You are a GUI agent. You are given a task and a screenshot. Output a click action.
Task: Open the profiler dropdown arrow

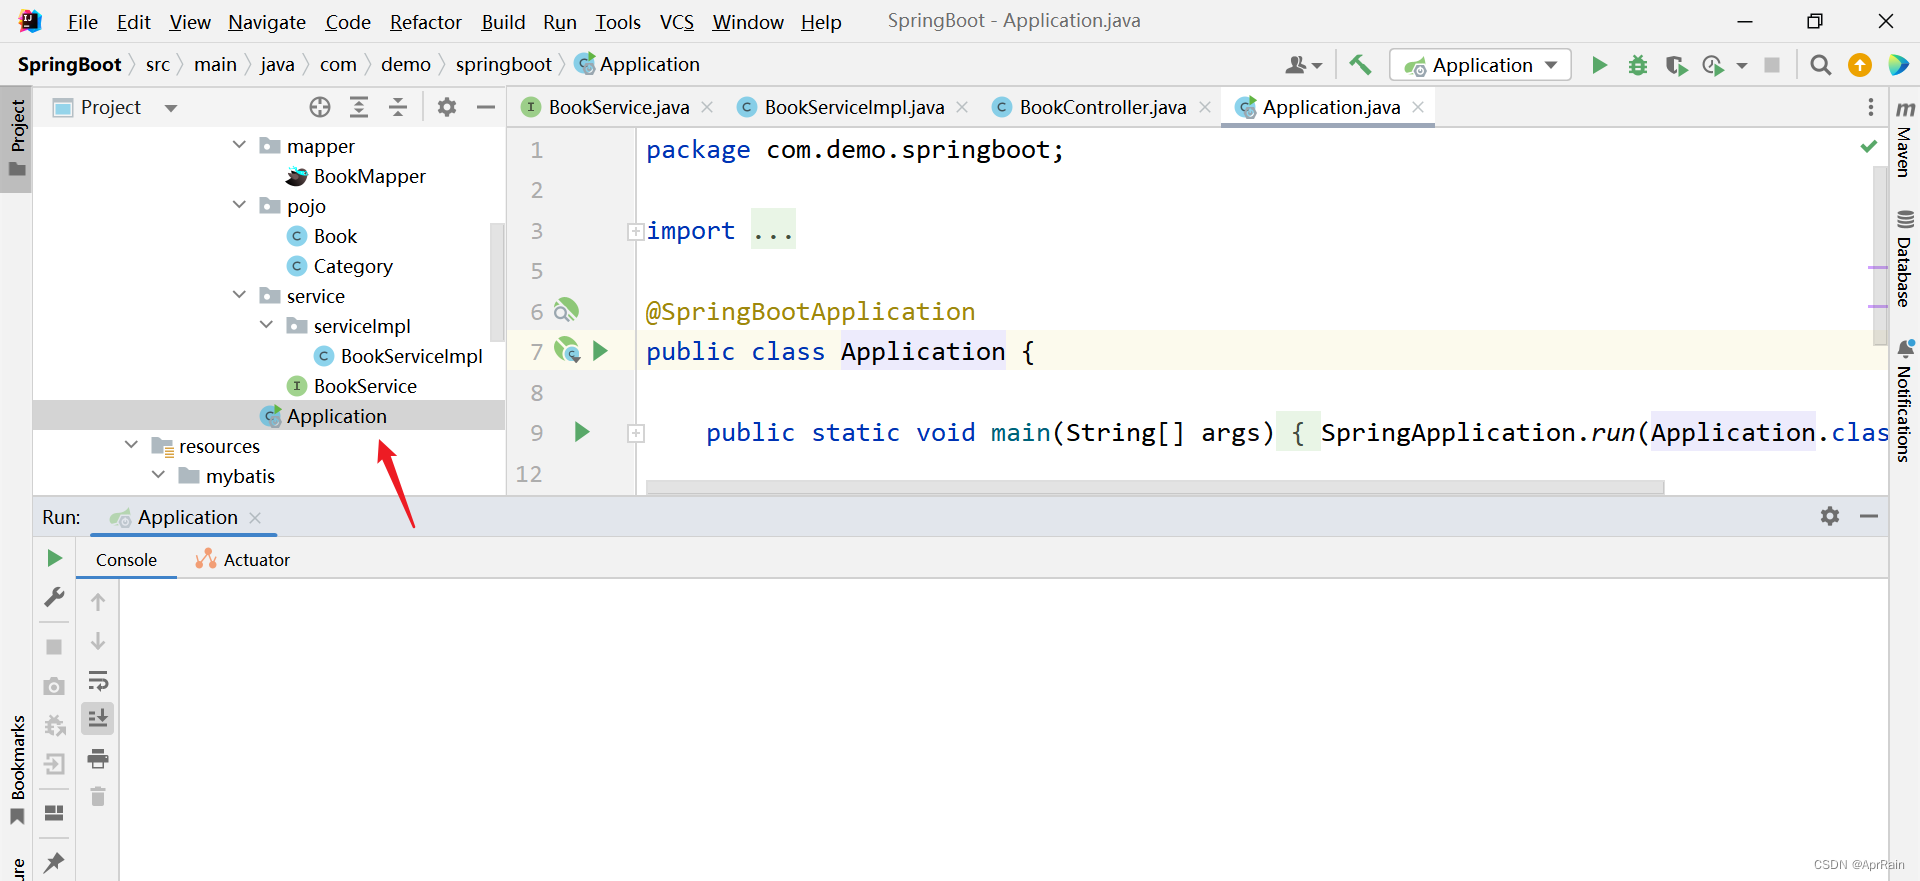click(x=1742, y=65)
